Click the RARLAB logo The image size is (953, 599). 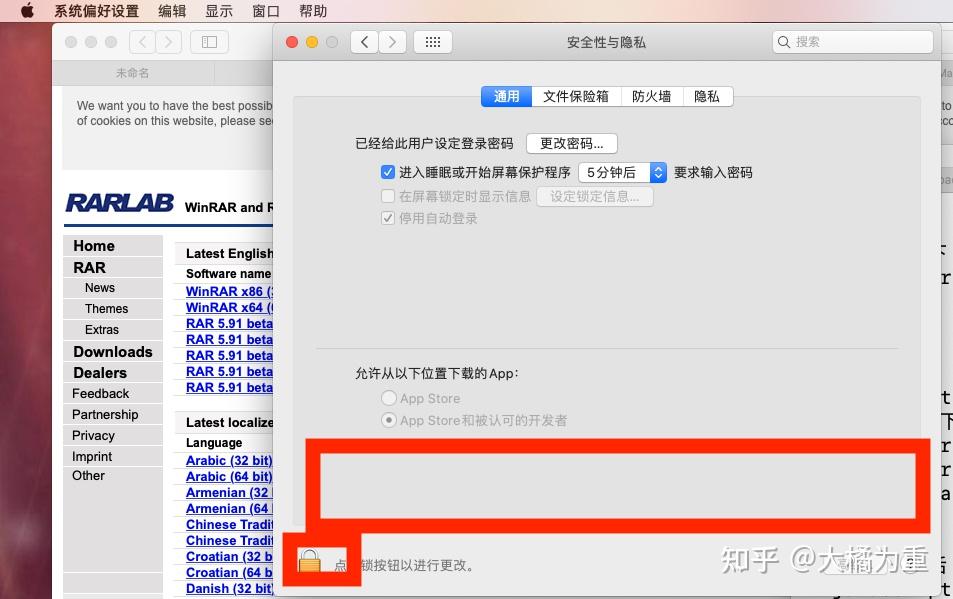coord(119,202)
